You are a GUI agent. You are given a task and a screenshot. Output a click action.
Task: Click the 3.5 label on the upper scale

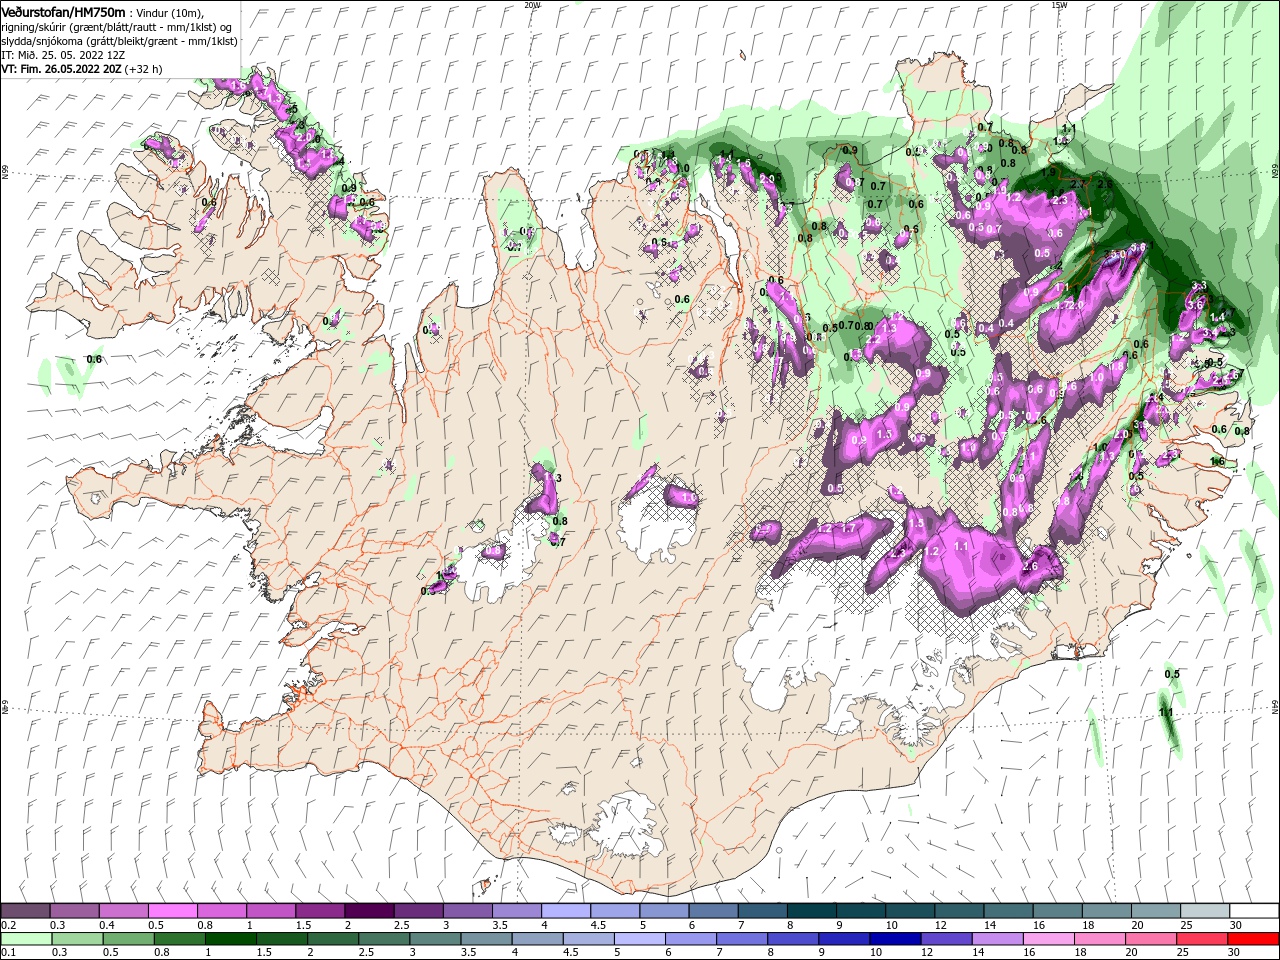[499, 925]
